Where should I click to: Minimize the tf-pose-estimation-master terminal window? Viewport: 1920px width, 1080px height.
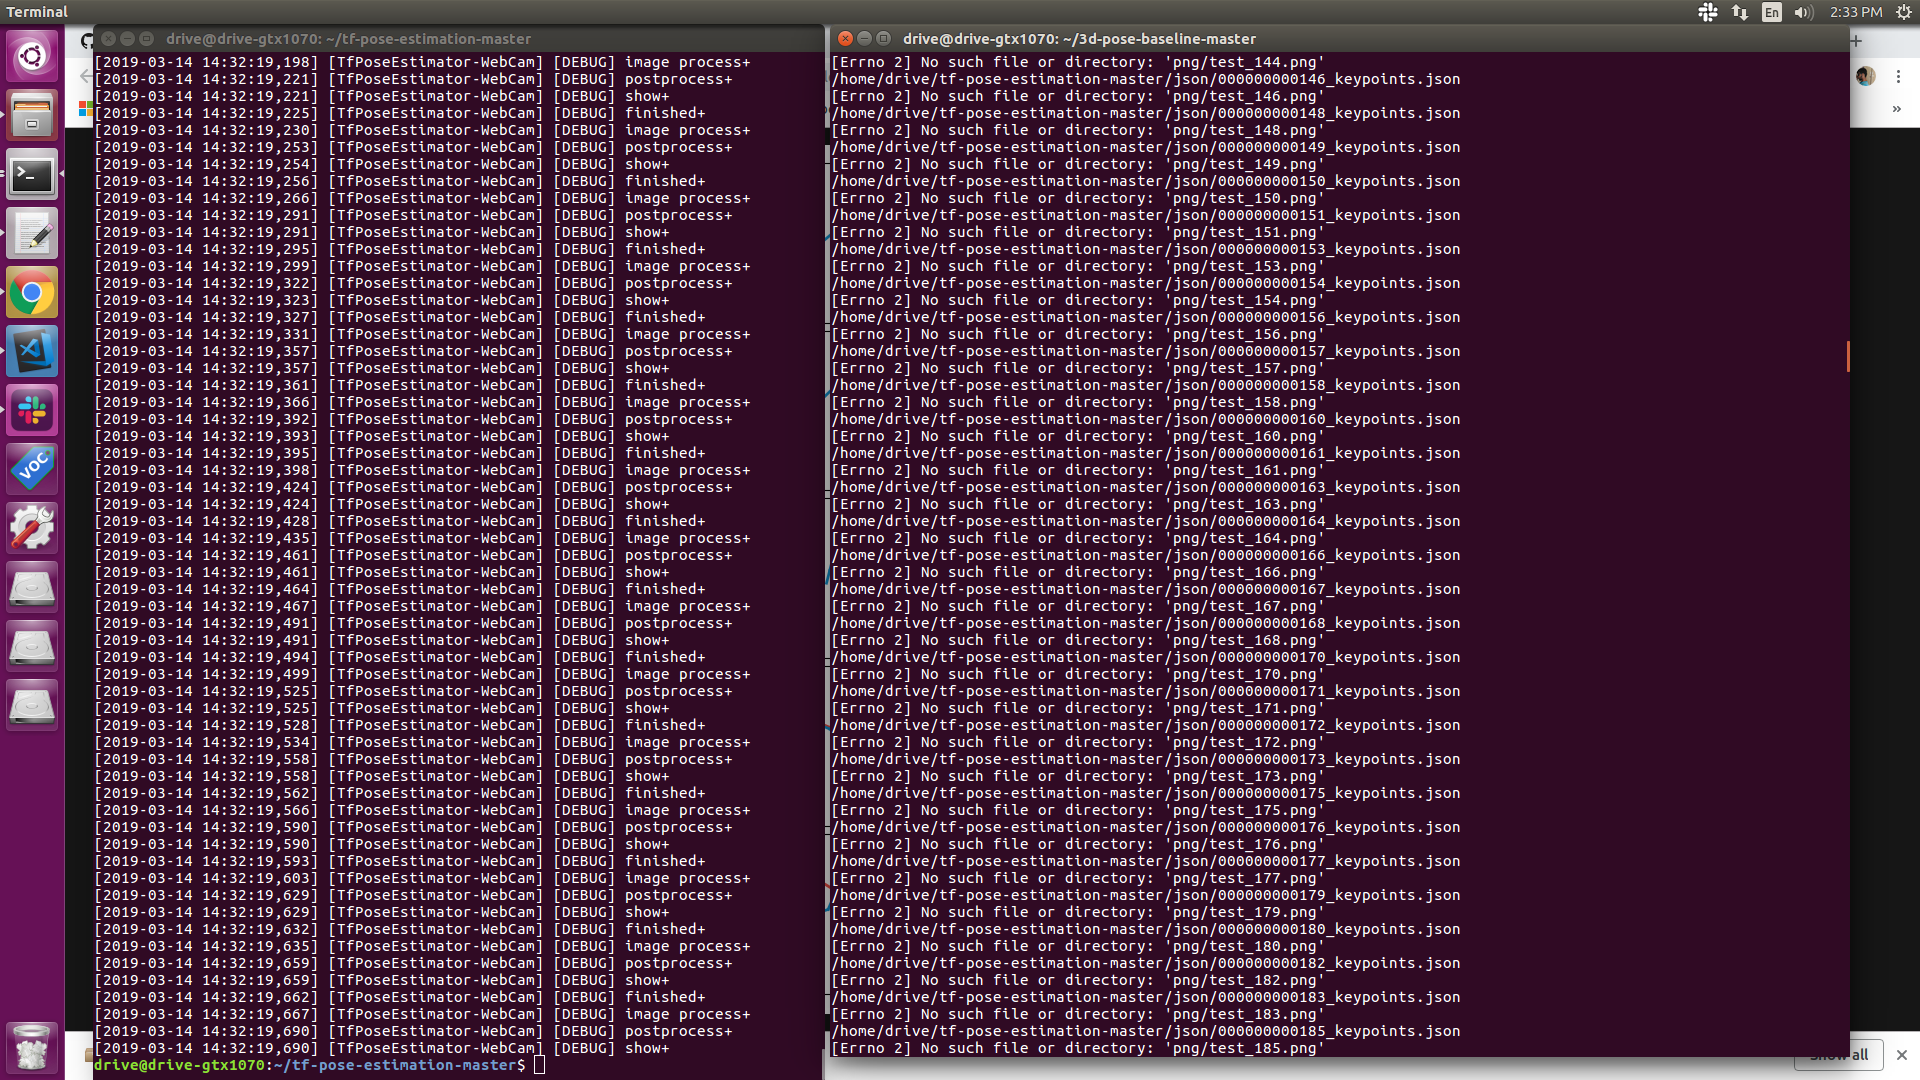(x=127, y=38)
